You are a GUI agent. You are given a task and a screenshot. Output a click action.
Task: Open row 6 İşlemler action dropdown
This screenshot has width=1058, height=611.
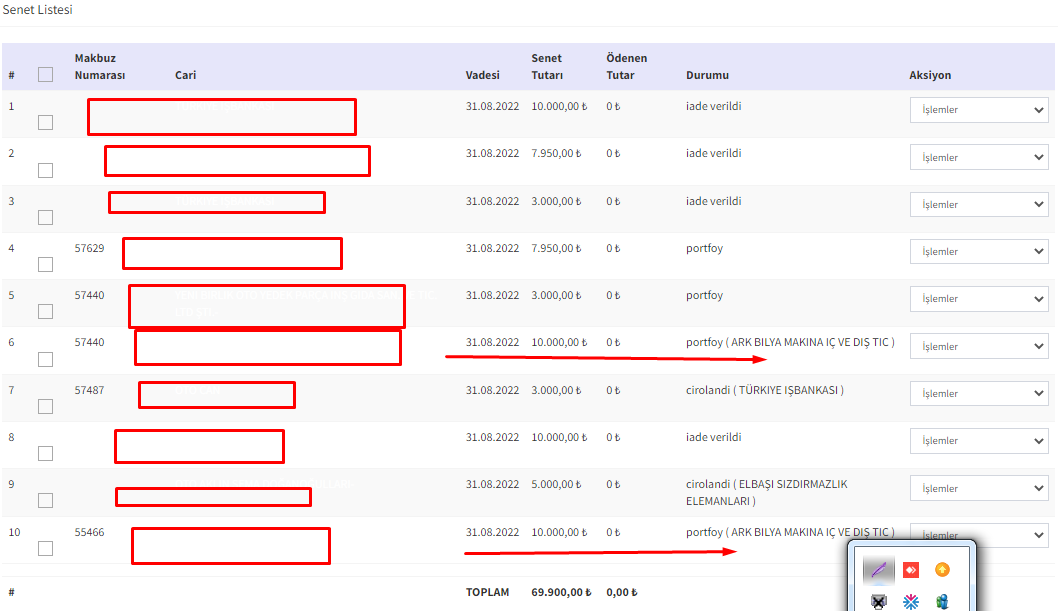978,346
